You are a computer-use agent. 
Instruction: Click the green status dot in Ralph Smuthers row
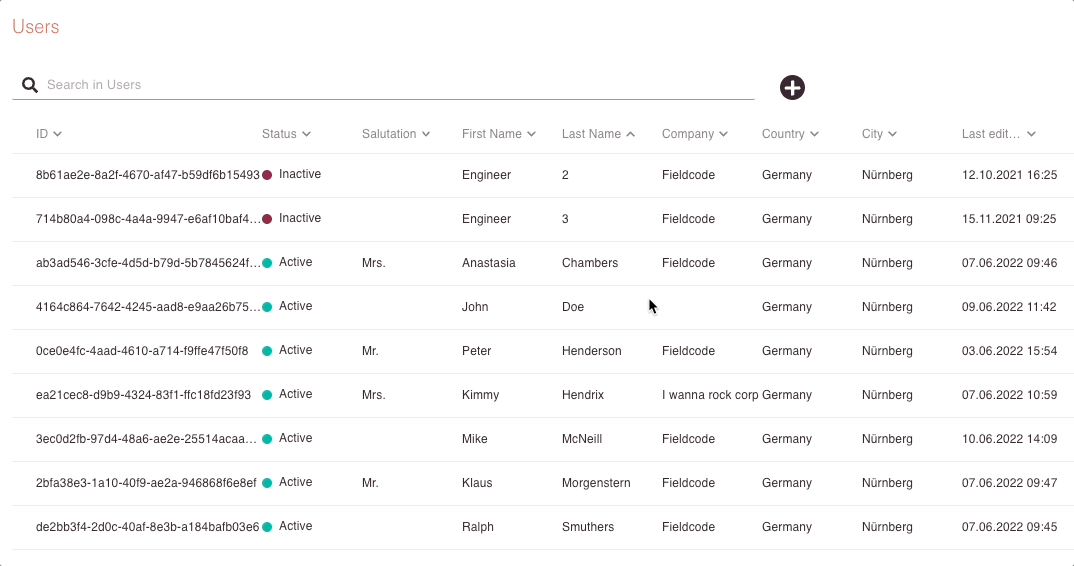point(267,527)
